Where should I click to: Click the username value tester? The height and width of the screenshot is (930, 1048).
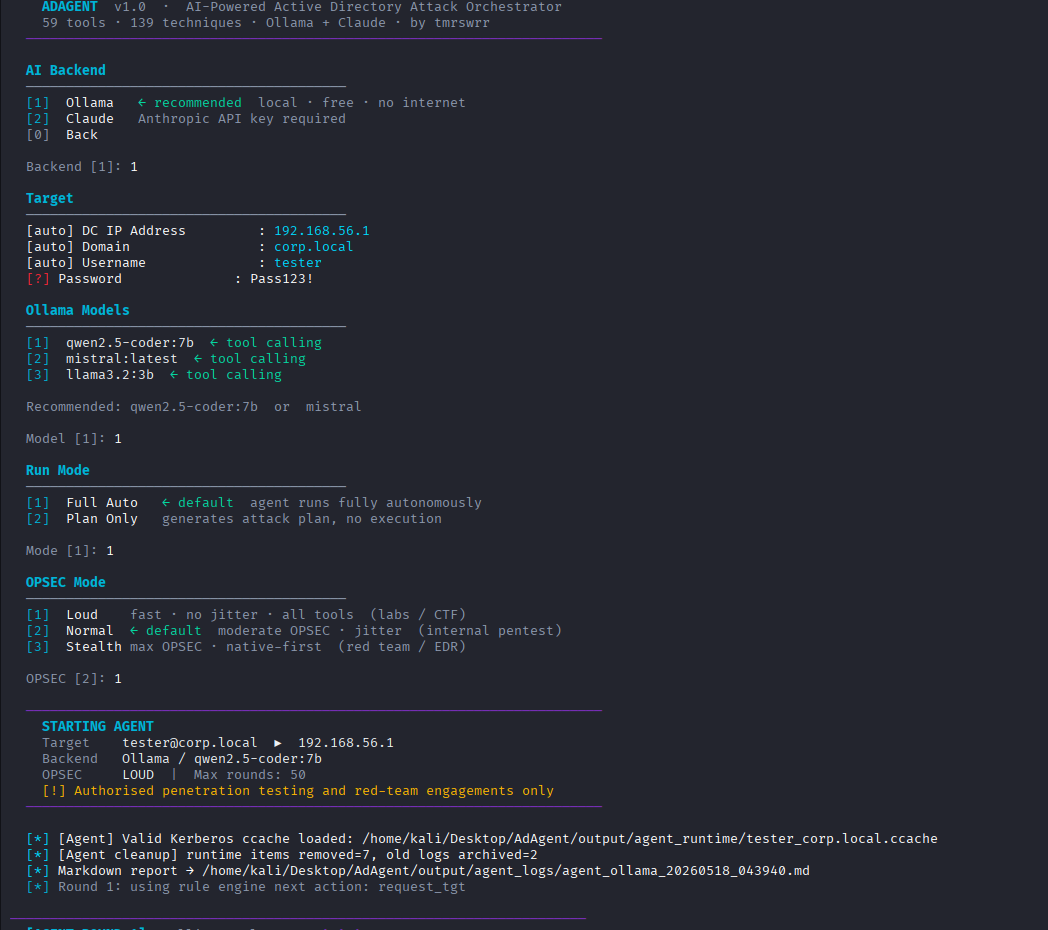(x=297, y=263)
